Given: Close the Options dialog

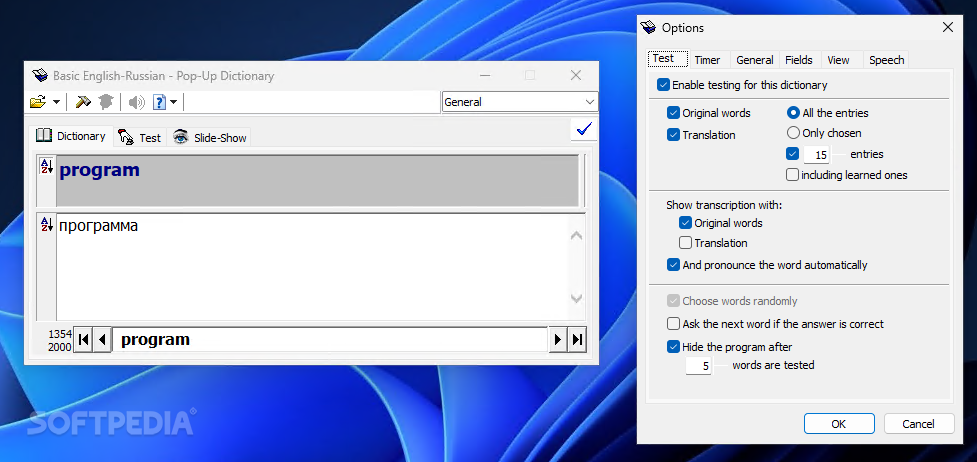Looking at the screenshot, I should 948,27.
